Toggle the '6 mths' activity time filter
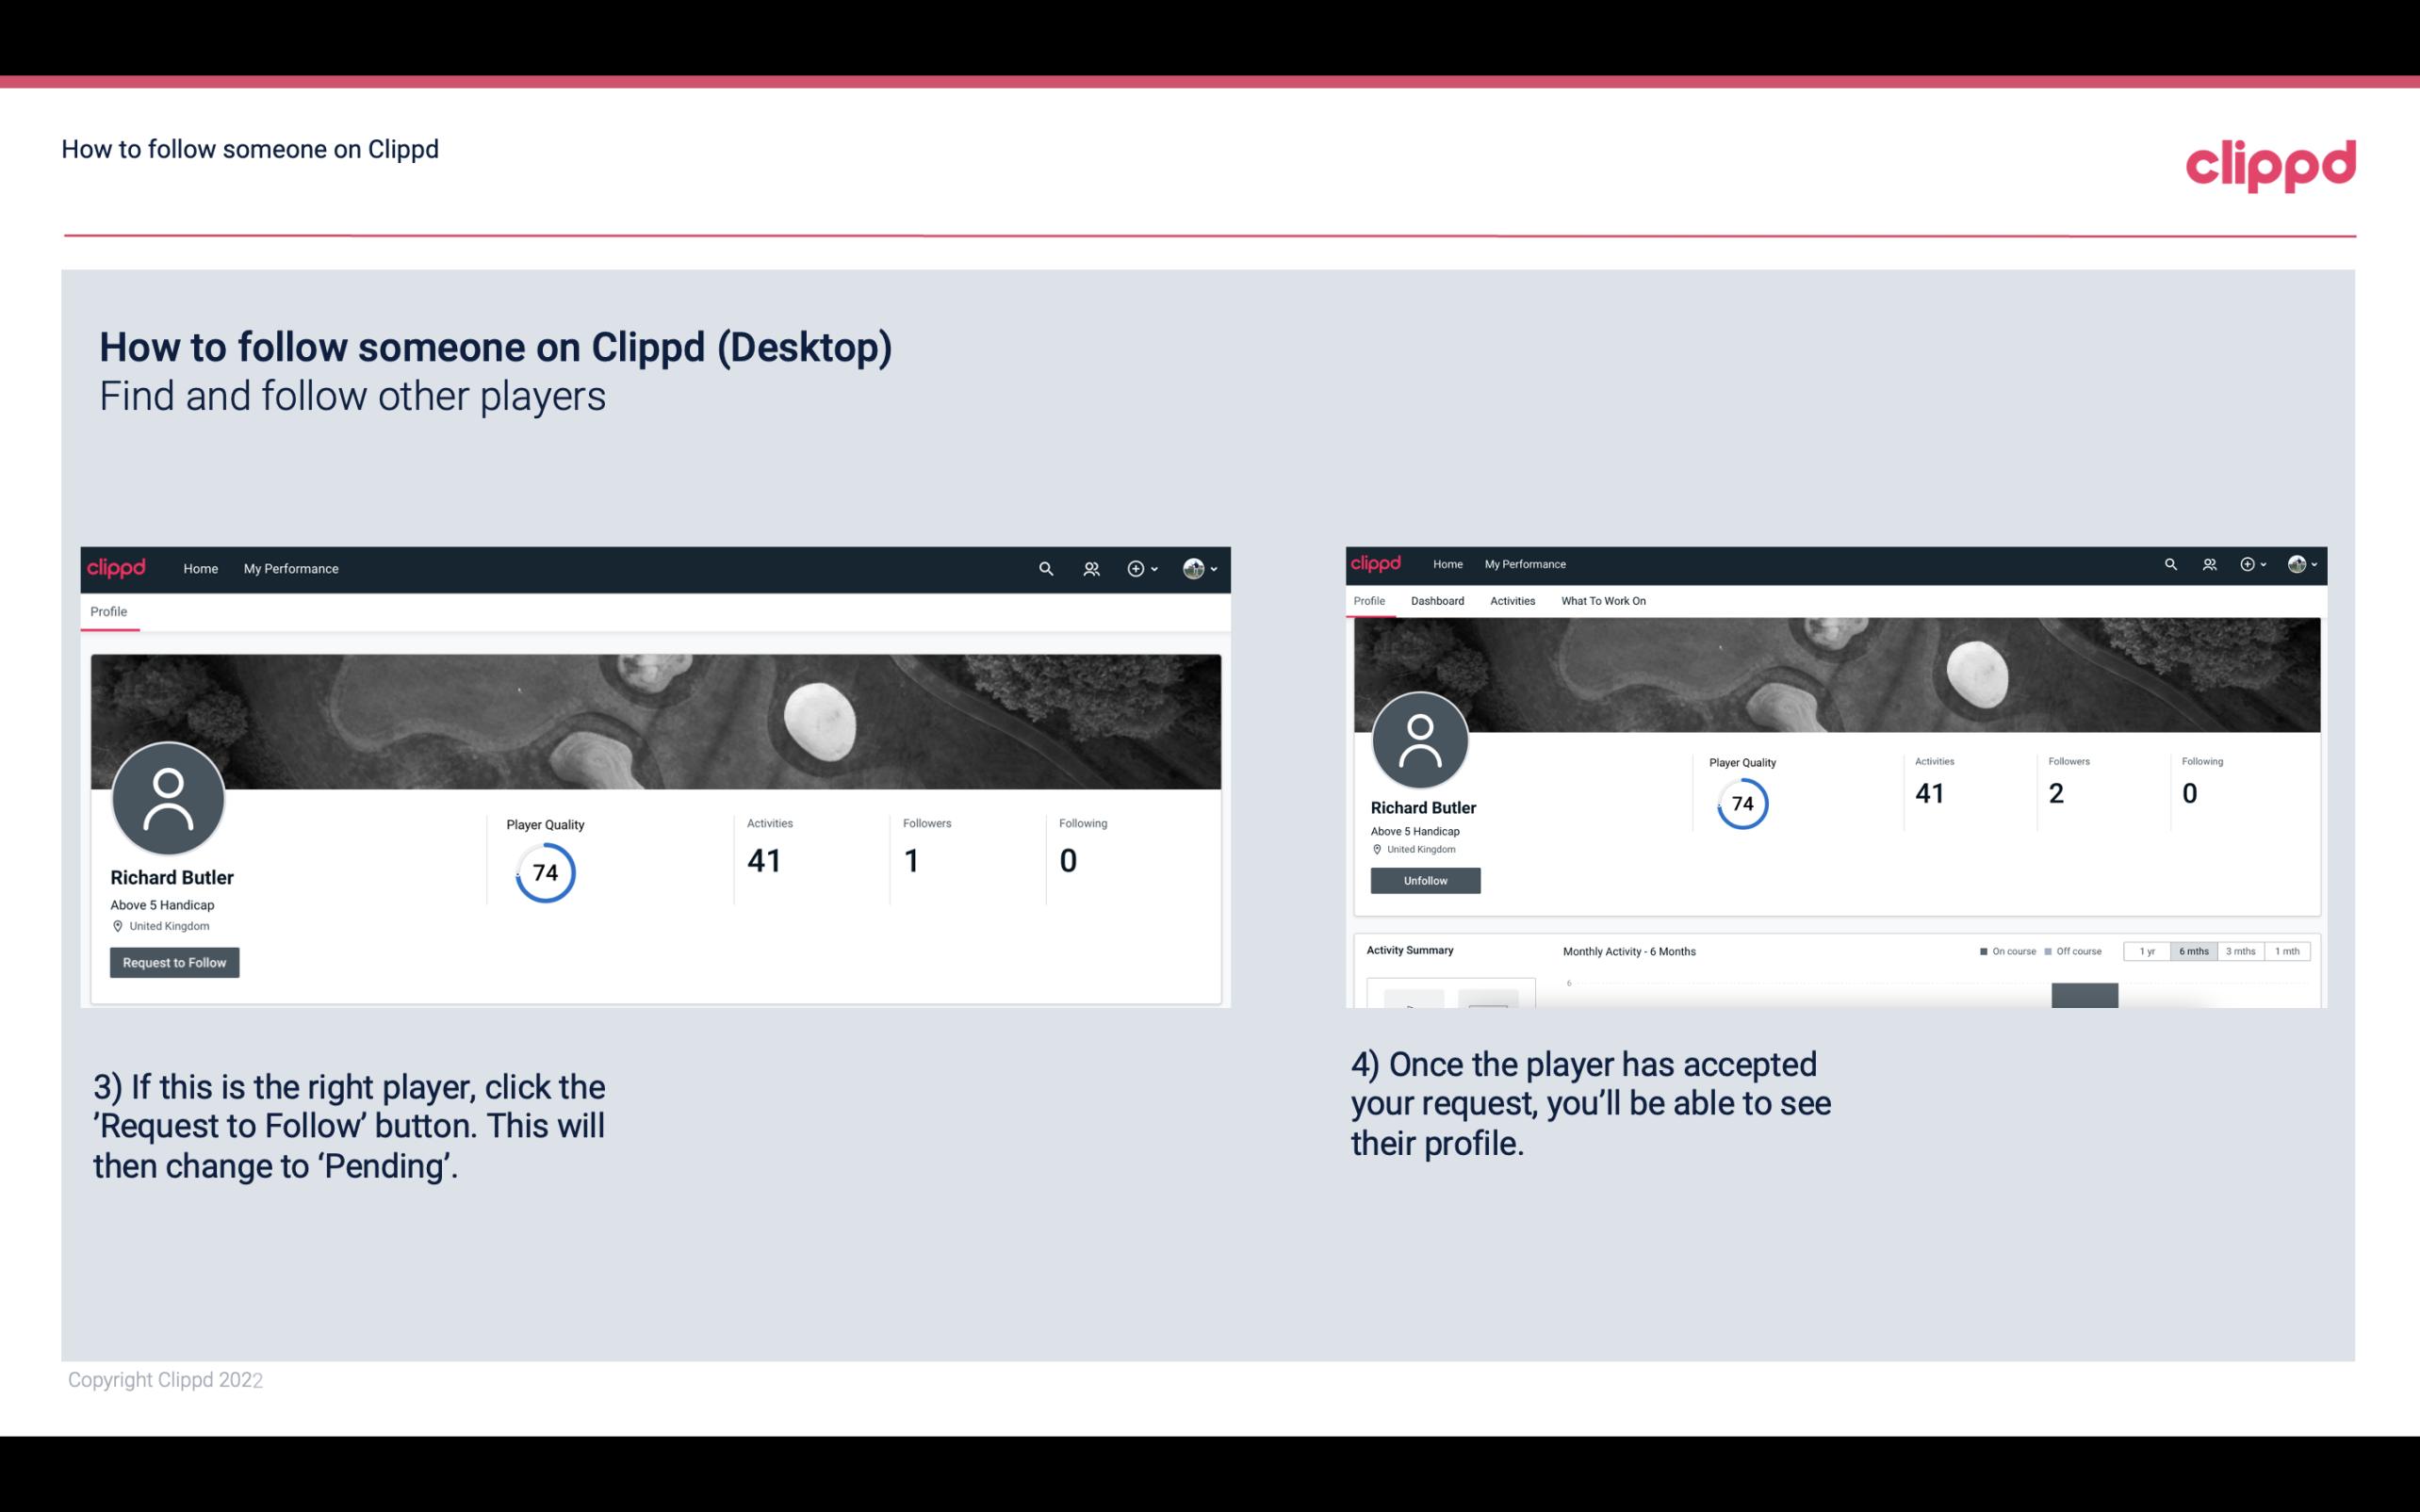The height and width of the screenshot is (1512, 2420). (2194, 951)
